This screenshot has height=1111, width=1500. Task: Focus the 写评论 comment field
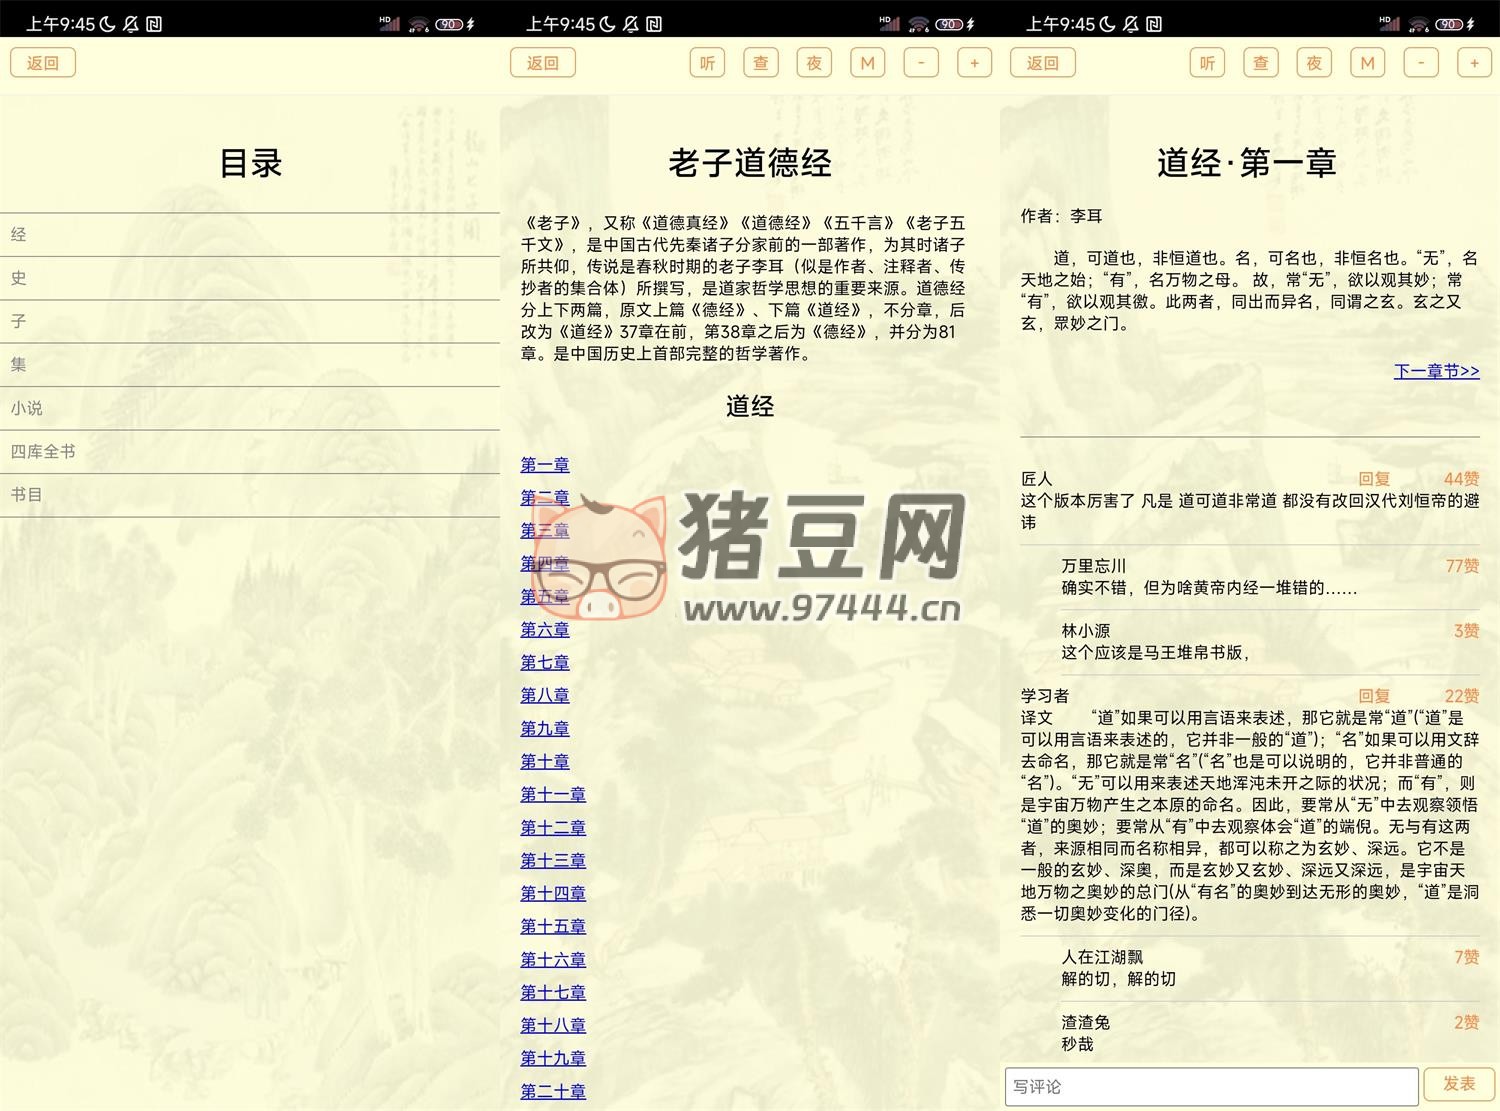[1211, 1086]
